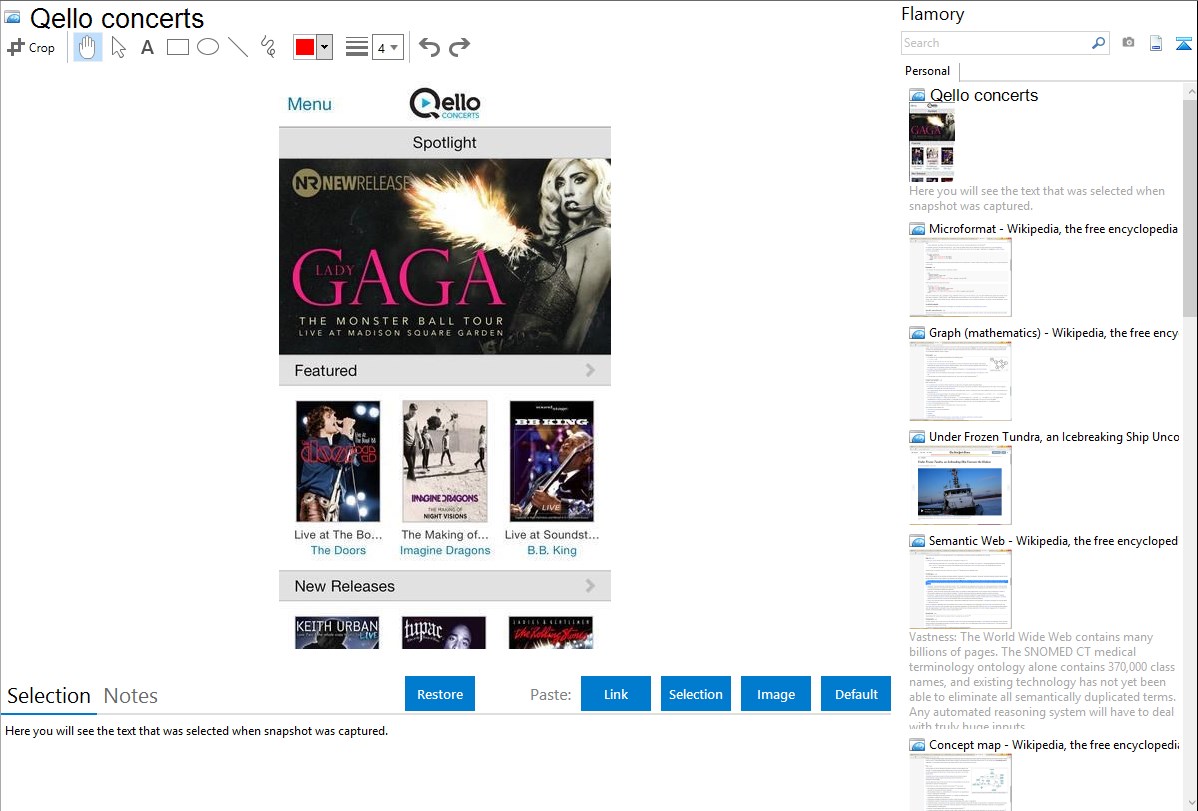Pick the ellipse drawing tool
This screenshot has height=811, width=1198.
click(208, 47)
